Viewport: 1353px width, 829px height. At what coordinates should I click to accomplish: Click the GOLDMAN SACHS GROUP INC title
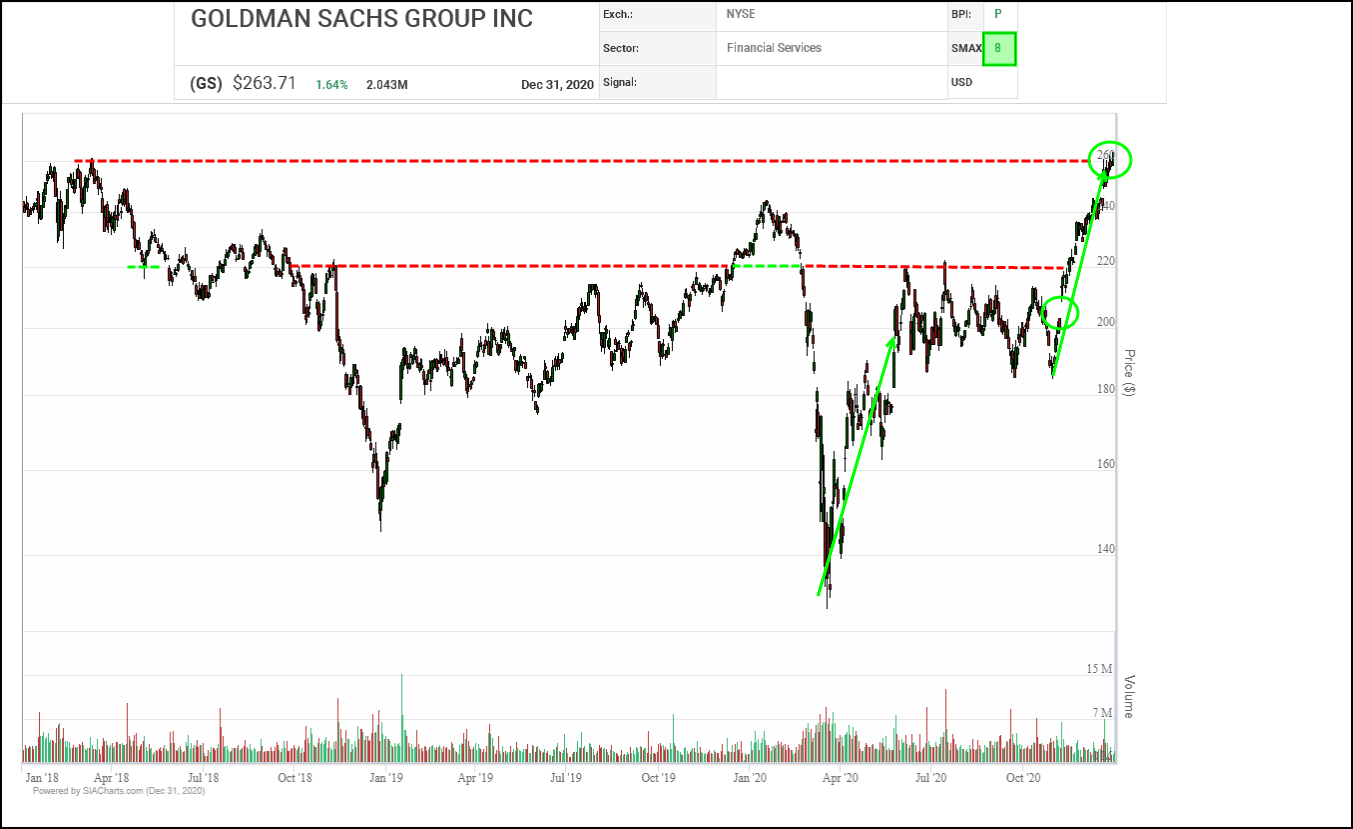pyautogui.click(x=361, y=19)
